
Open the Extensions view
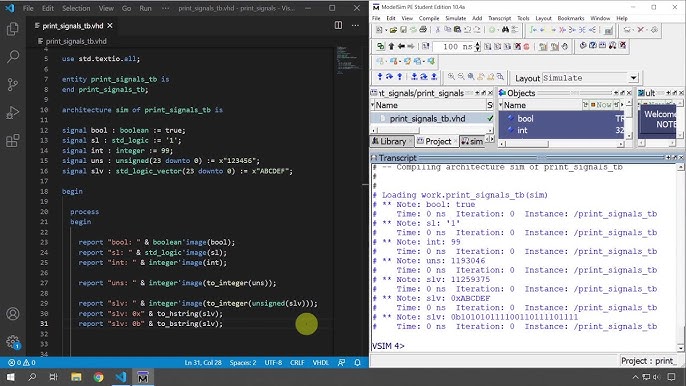click(13, 140)
